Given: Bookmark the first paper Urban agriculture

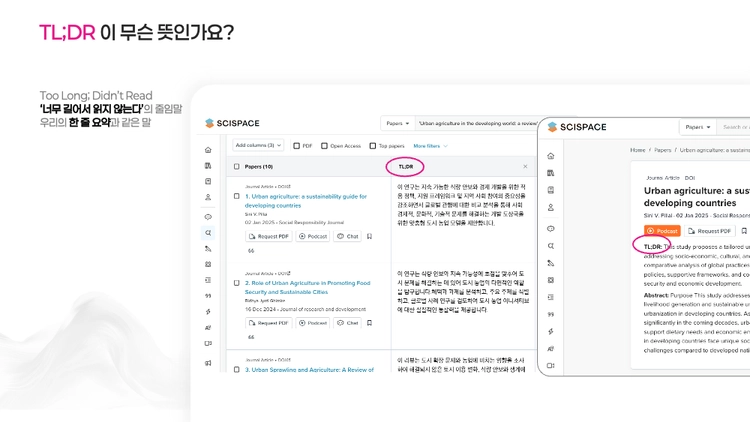Looking at the screenshot, I should point(369,236).
